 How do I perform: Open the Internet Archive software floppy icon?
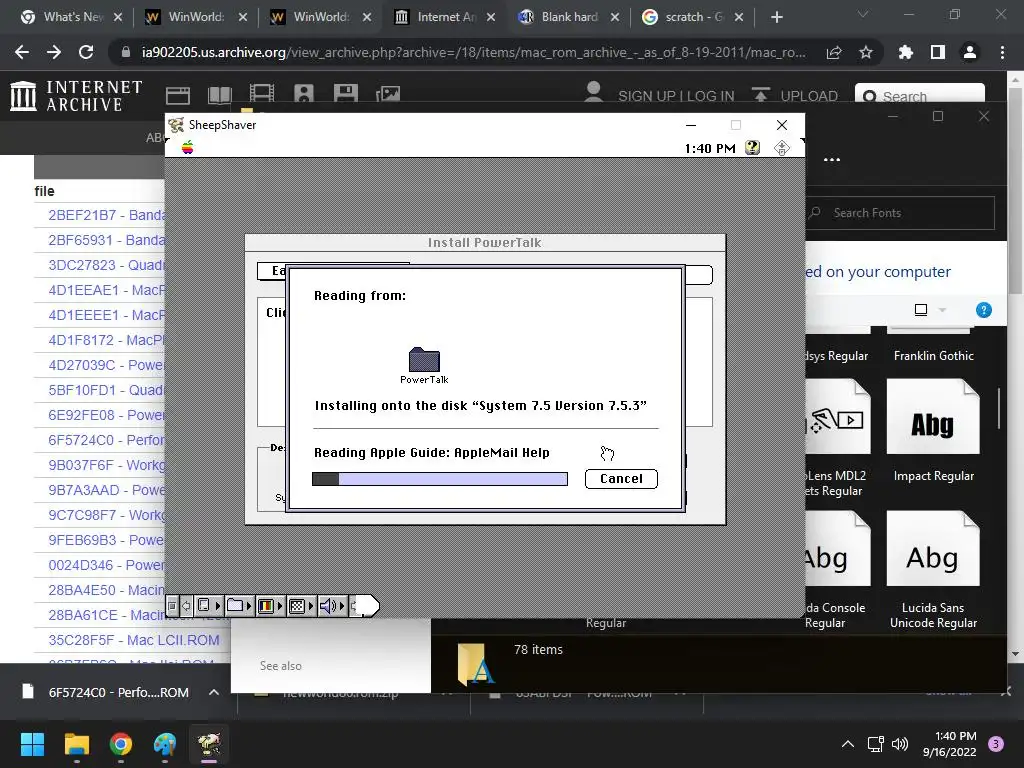(345, 94)
